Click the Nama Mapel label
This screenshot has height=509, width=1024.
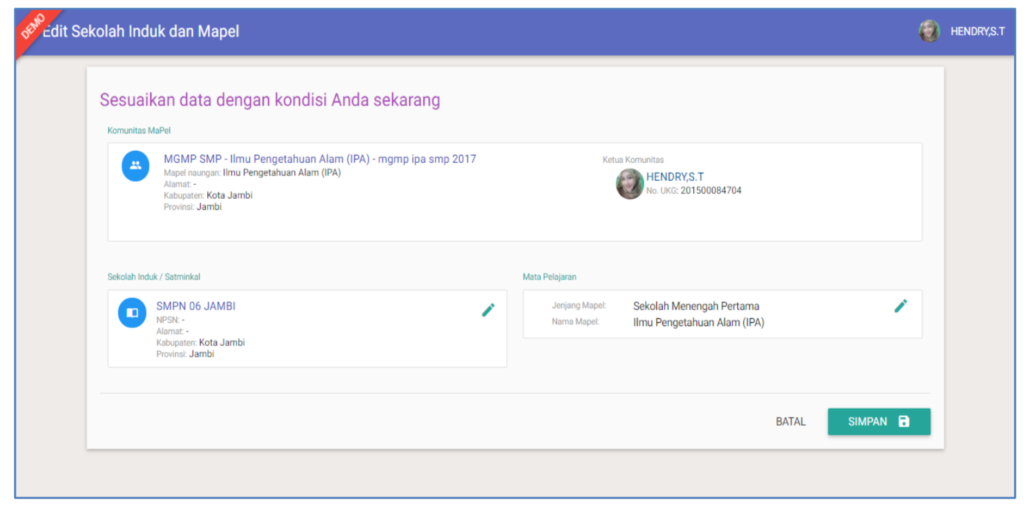point(575,322)
